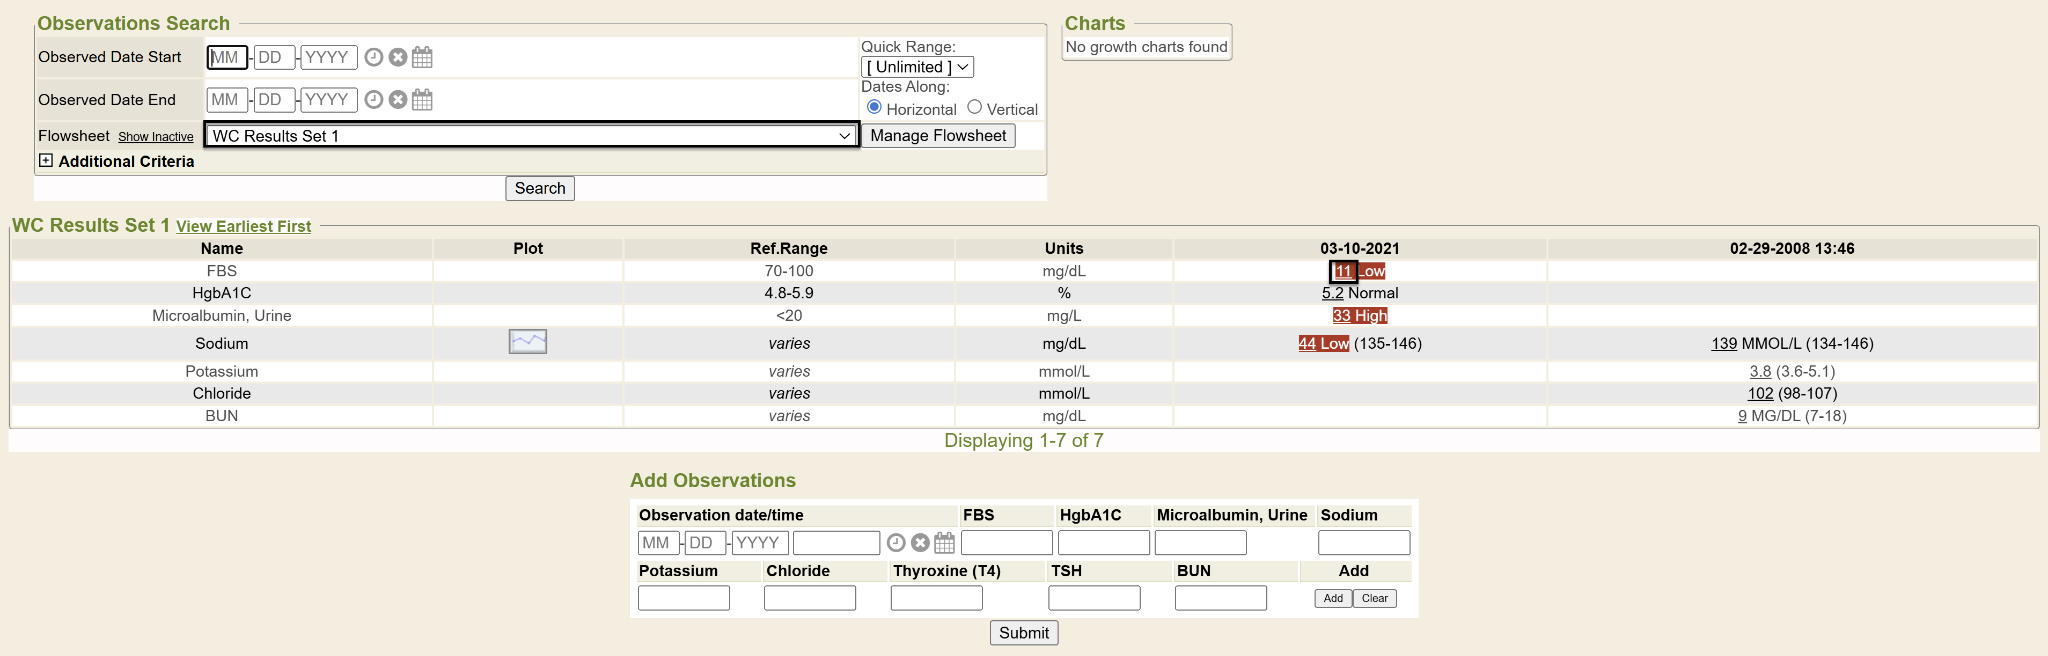Image resolution: width=2048 pixels, height=656 pixels.
Task: Open the Flowsheet dropdown WC Results Set 1
Action: pos(531,136)
